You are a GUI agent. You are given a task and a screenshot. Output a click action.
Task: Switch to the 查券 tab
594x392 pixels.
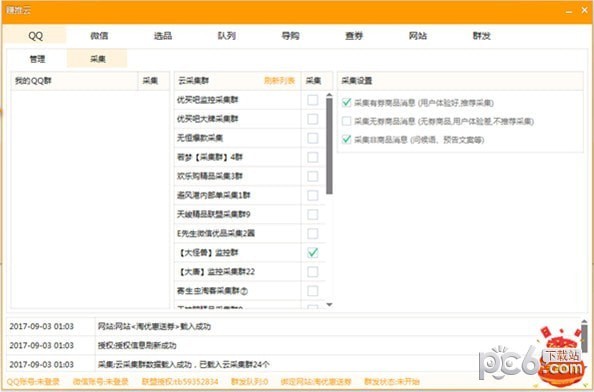(x=354, y=36)
